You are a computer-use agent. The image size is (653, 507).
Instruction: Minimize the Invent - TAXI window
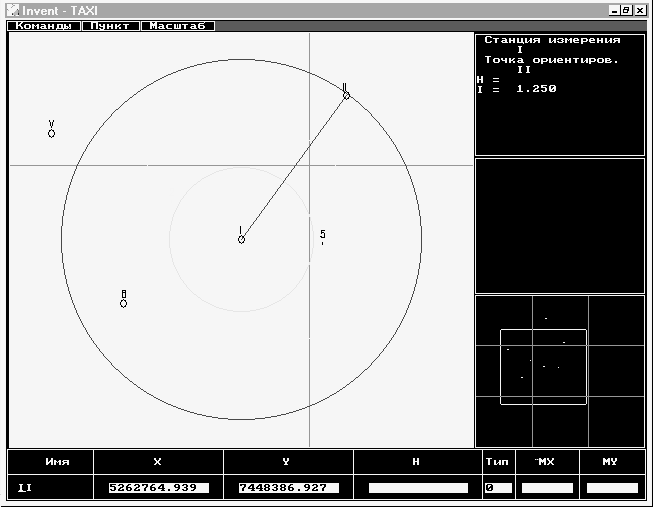tap(614, 10)
